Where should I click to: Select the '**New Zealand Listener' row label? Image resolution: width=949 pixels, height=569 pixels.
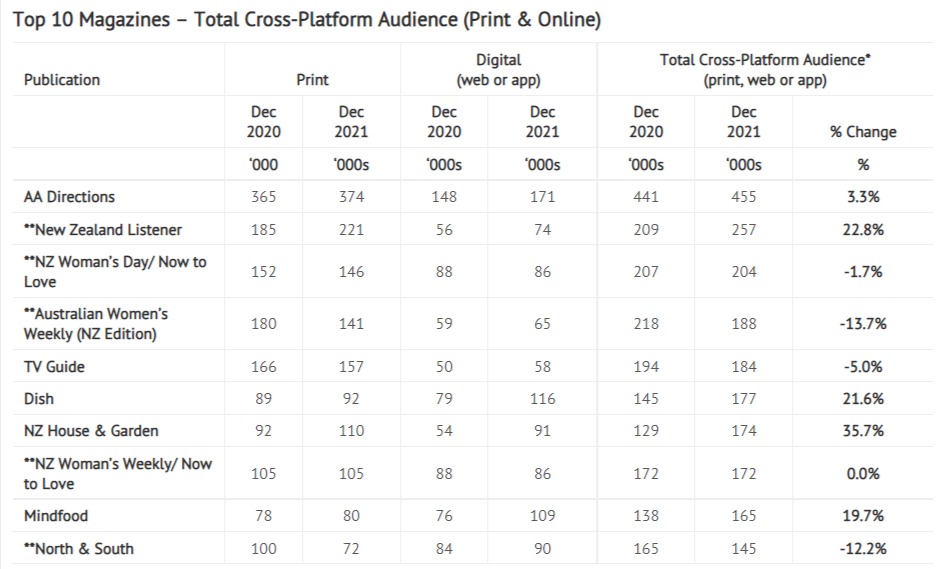(x=103, y=230)
